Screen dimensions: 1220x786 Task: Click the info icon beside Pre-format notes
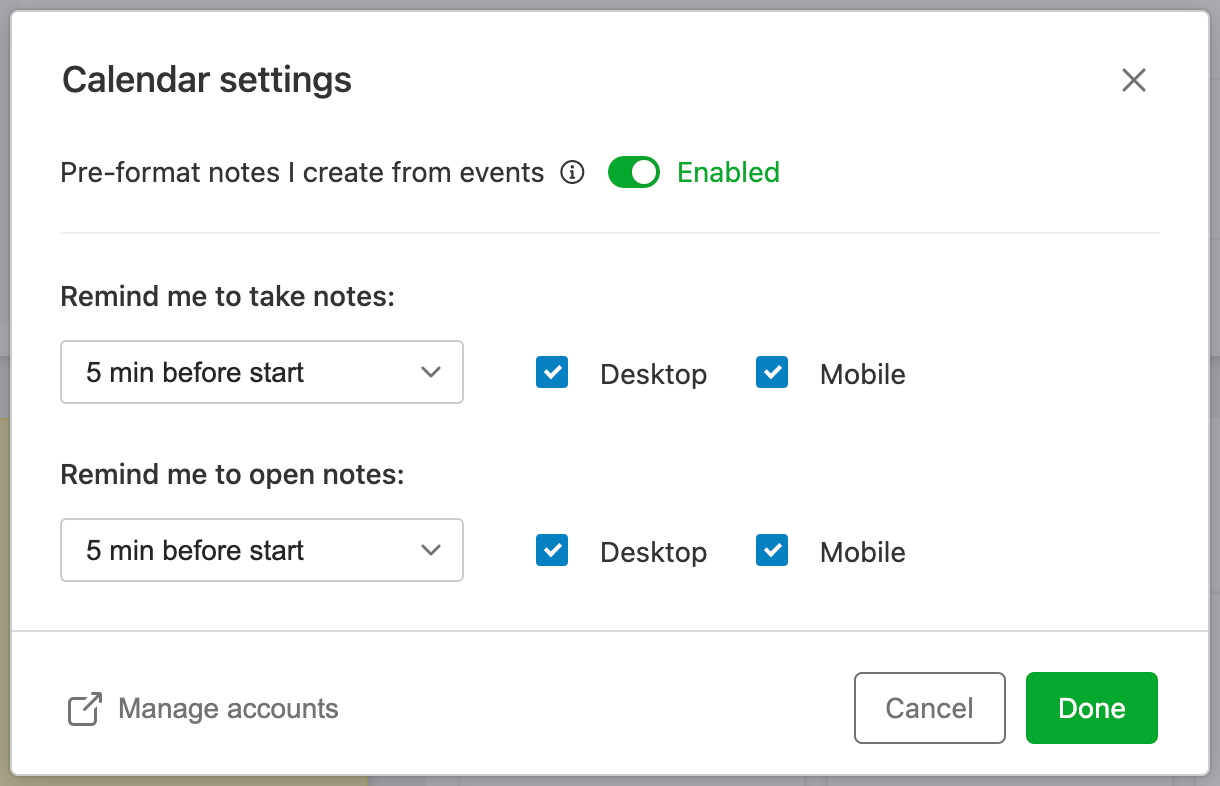[x=572, y=173]
